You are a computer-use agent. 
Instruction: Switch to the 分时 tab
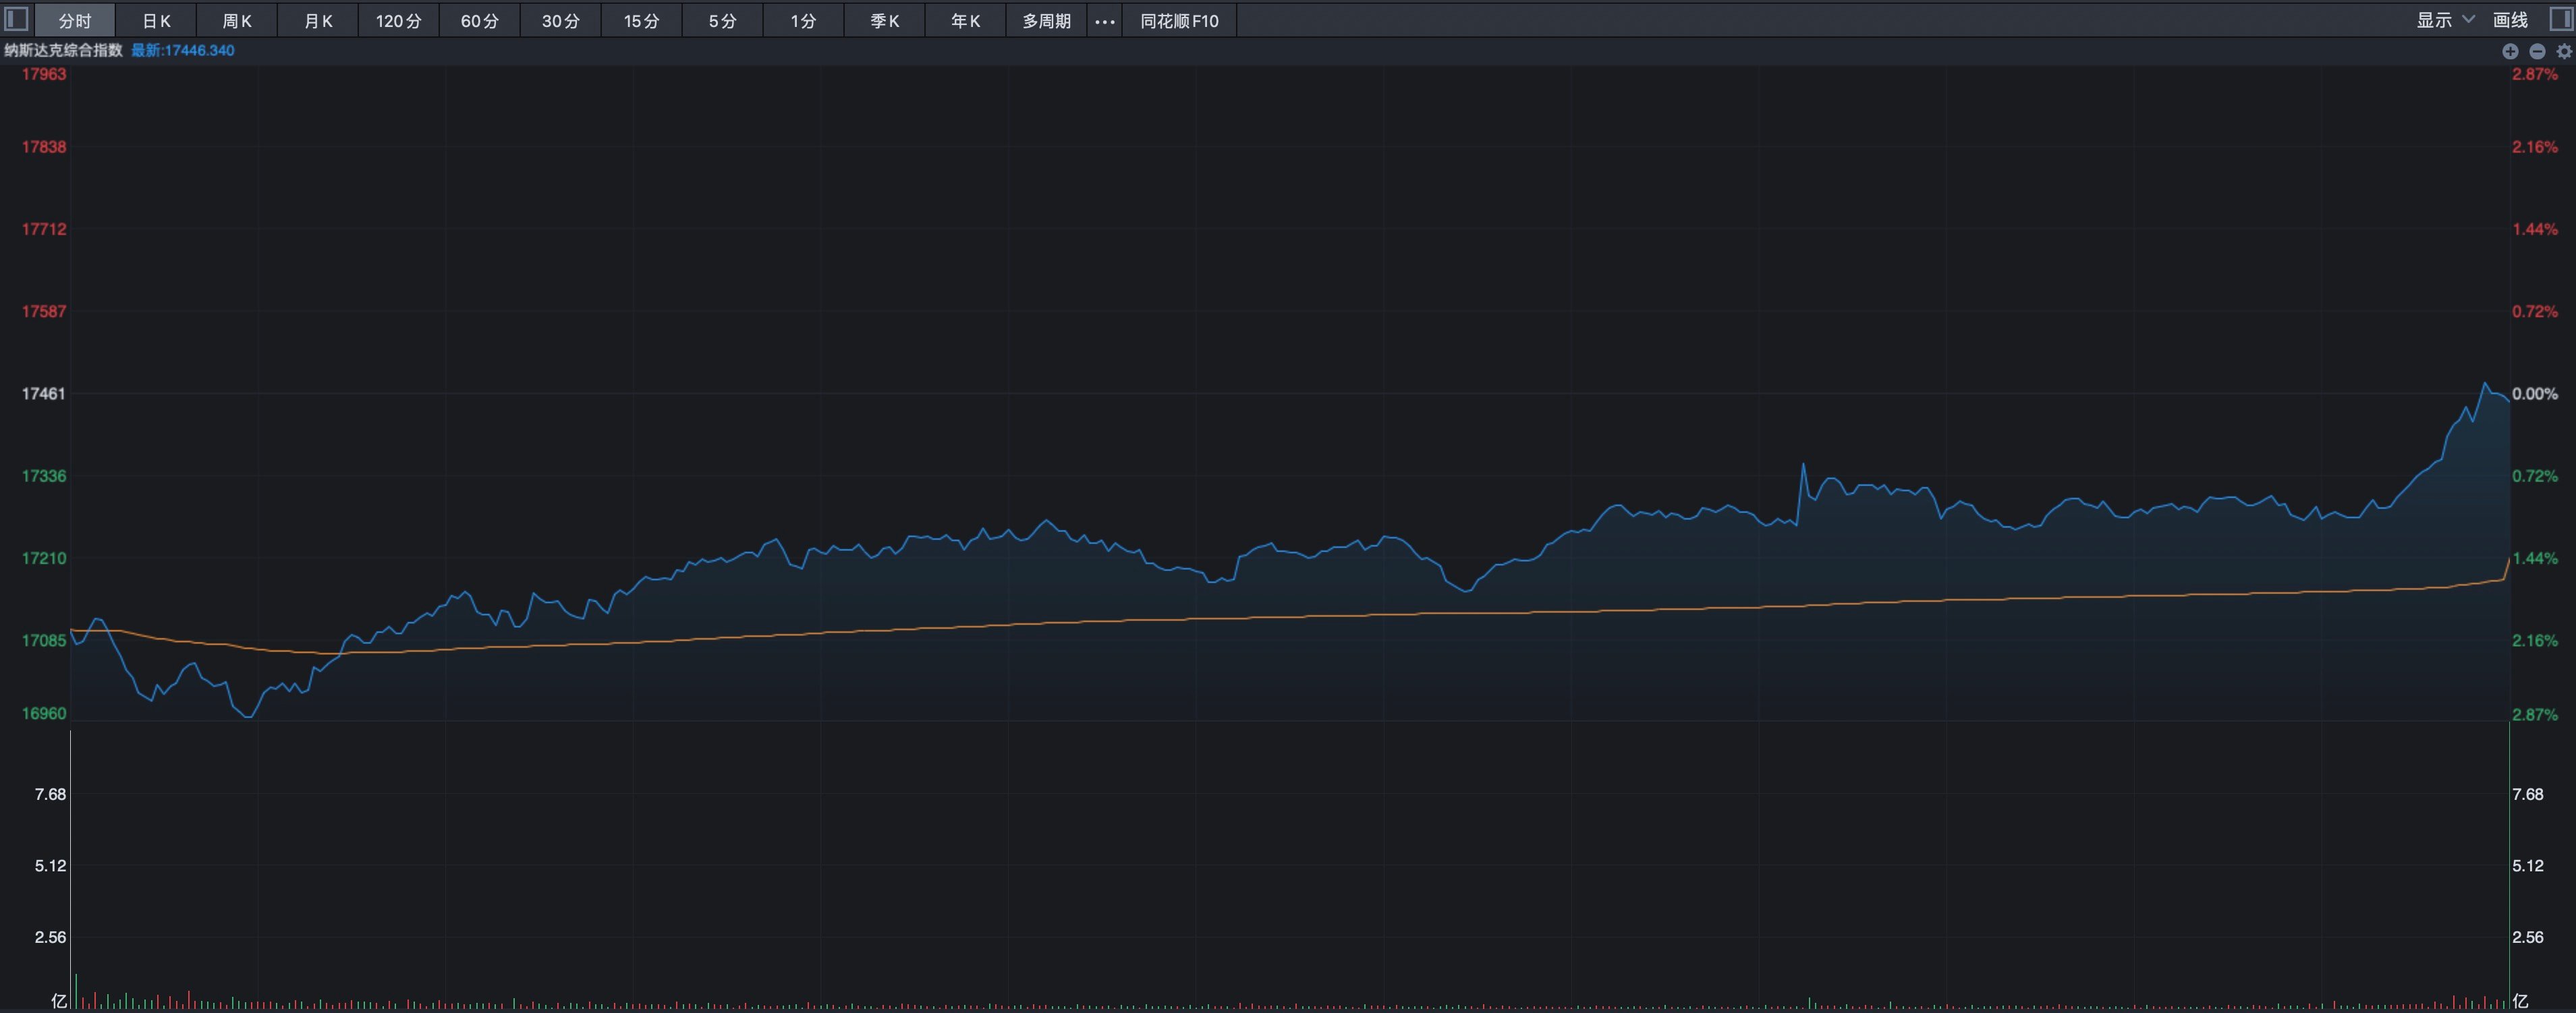tap(75, 21)
